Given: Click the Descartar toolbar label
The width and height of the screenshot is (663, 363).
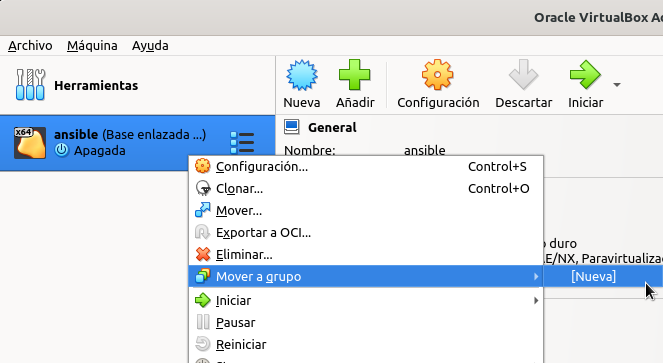Looking at the screenshot, I should pos(523,102).
